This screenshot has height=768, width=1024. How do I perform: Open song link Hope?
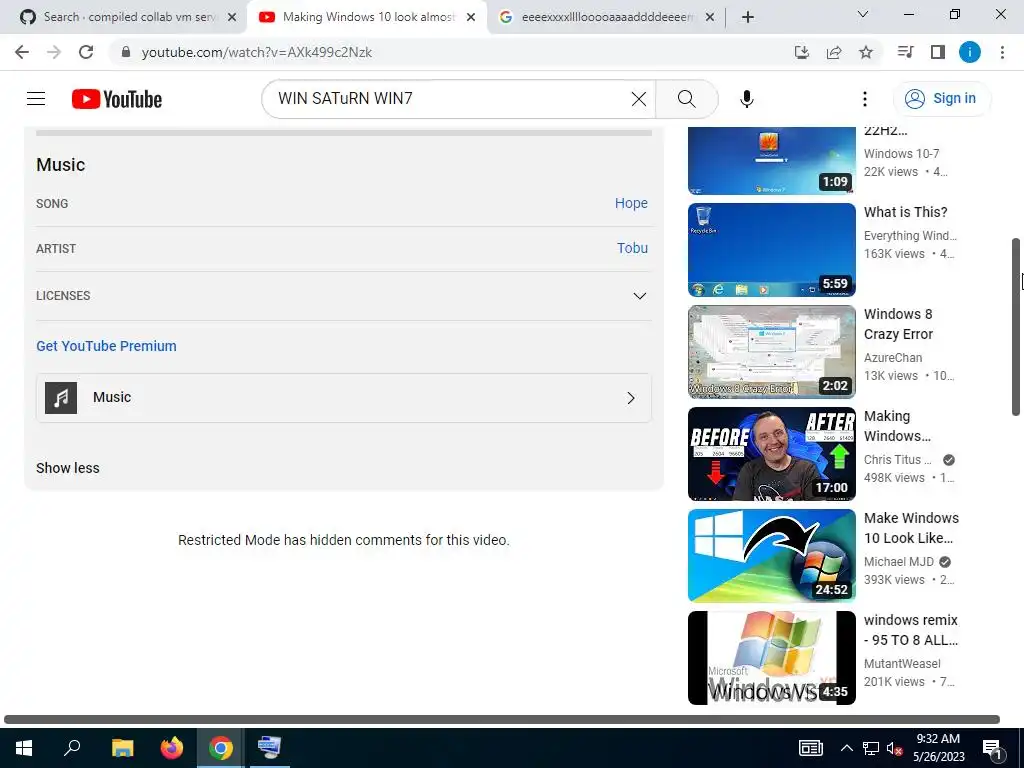pos(631,203)
